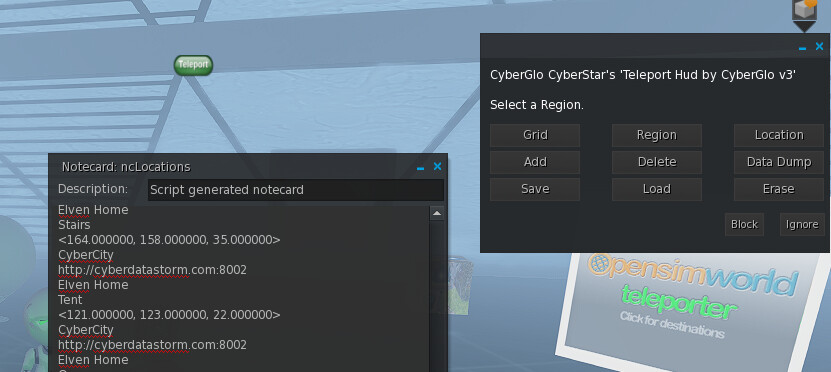
Task: Click the Erase button
Action: point(779,189)
